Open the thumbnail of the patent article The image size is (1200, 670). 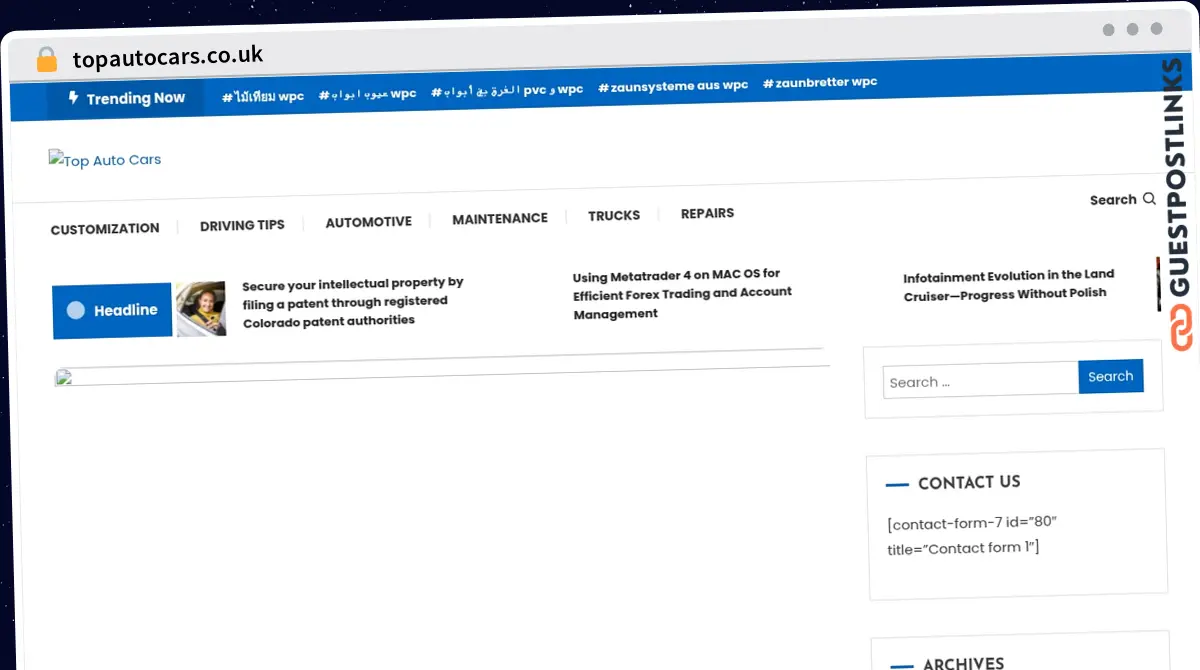[201, 308]
